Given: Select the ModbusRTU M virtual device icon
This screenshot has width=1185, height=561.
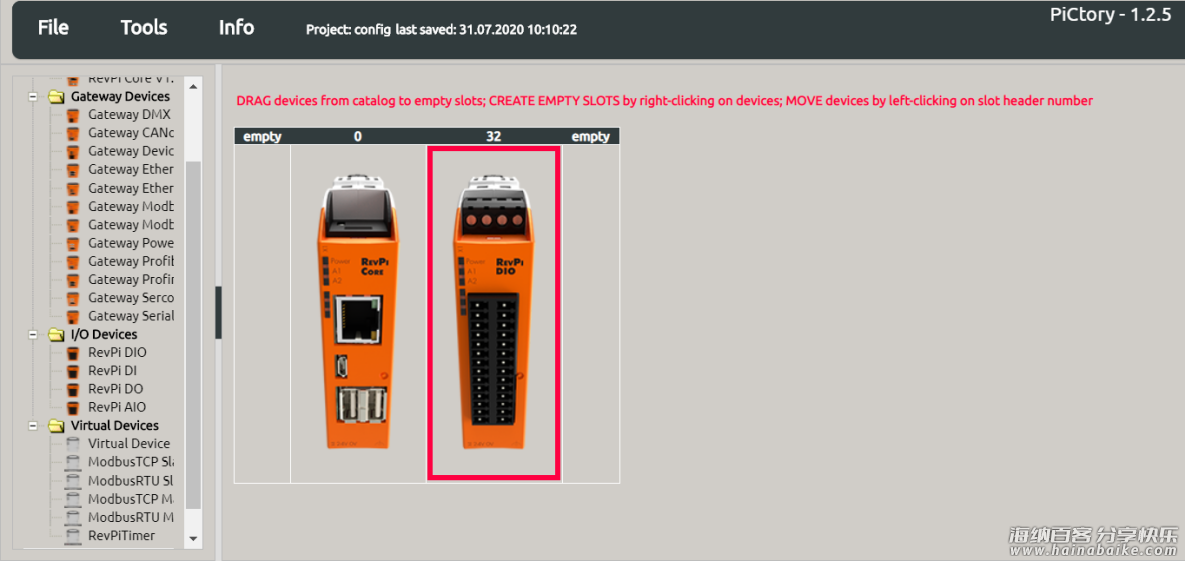Looking at the screenshot, I should (x=73, y=517).
